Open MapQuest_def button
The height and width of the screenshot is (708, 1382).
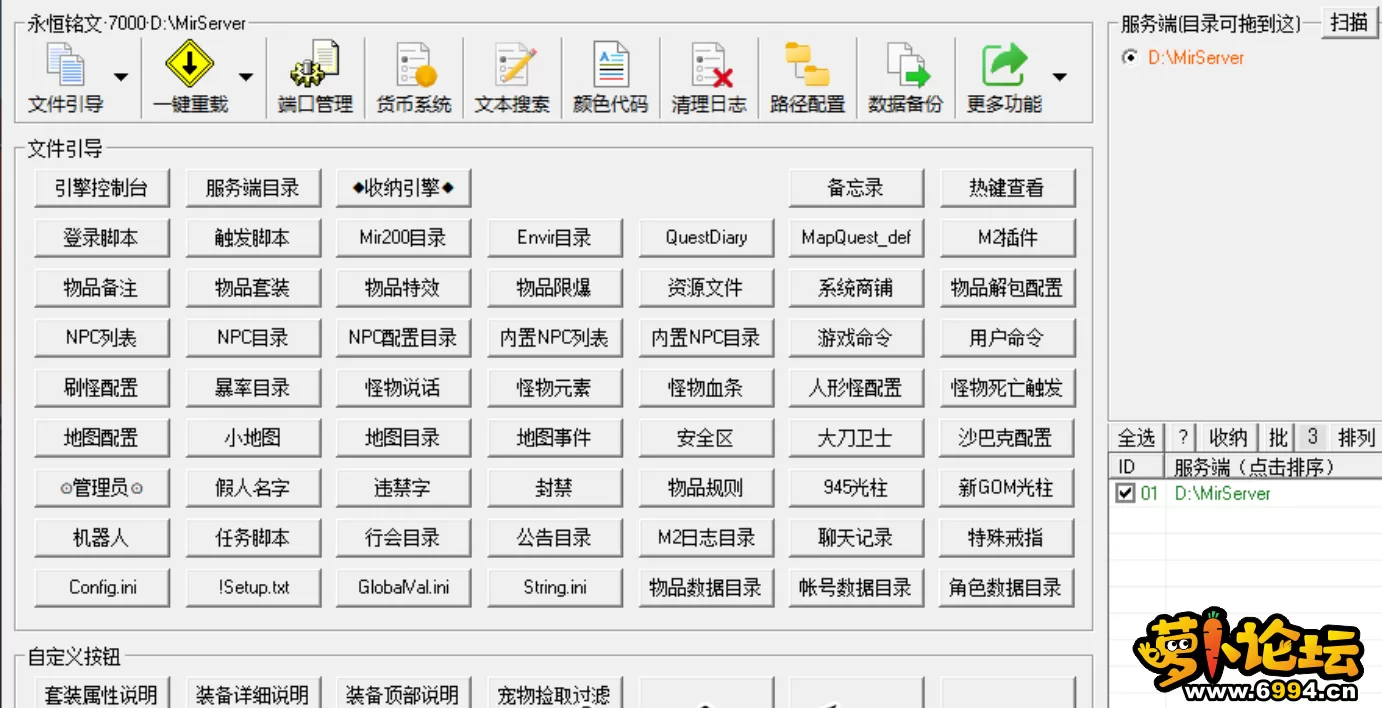(x=856, y=238)
